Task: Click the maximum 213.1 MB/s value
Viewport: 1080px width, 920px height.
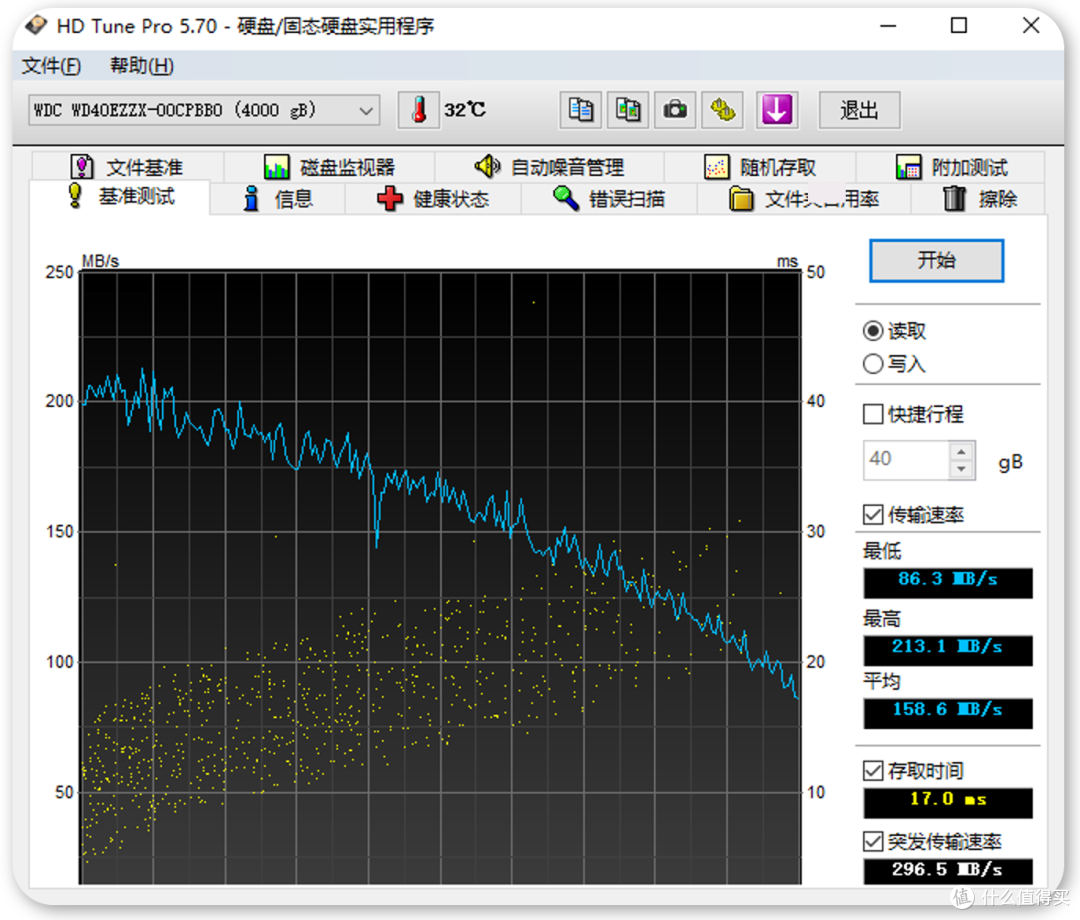Action: [948, 650]
